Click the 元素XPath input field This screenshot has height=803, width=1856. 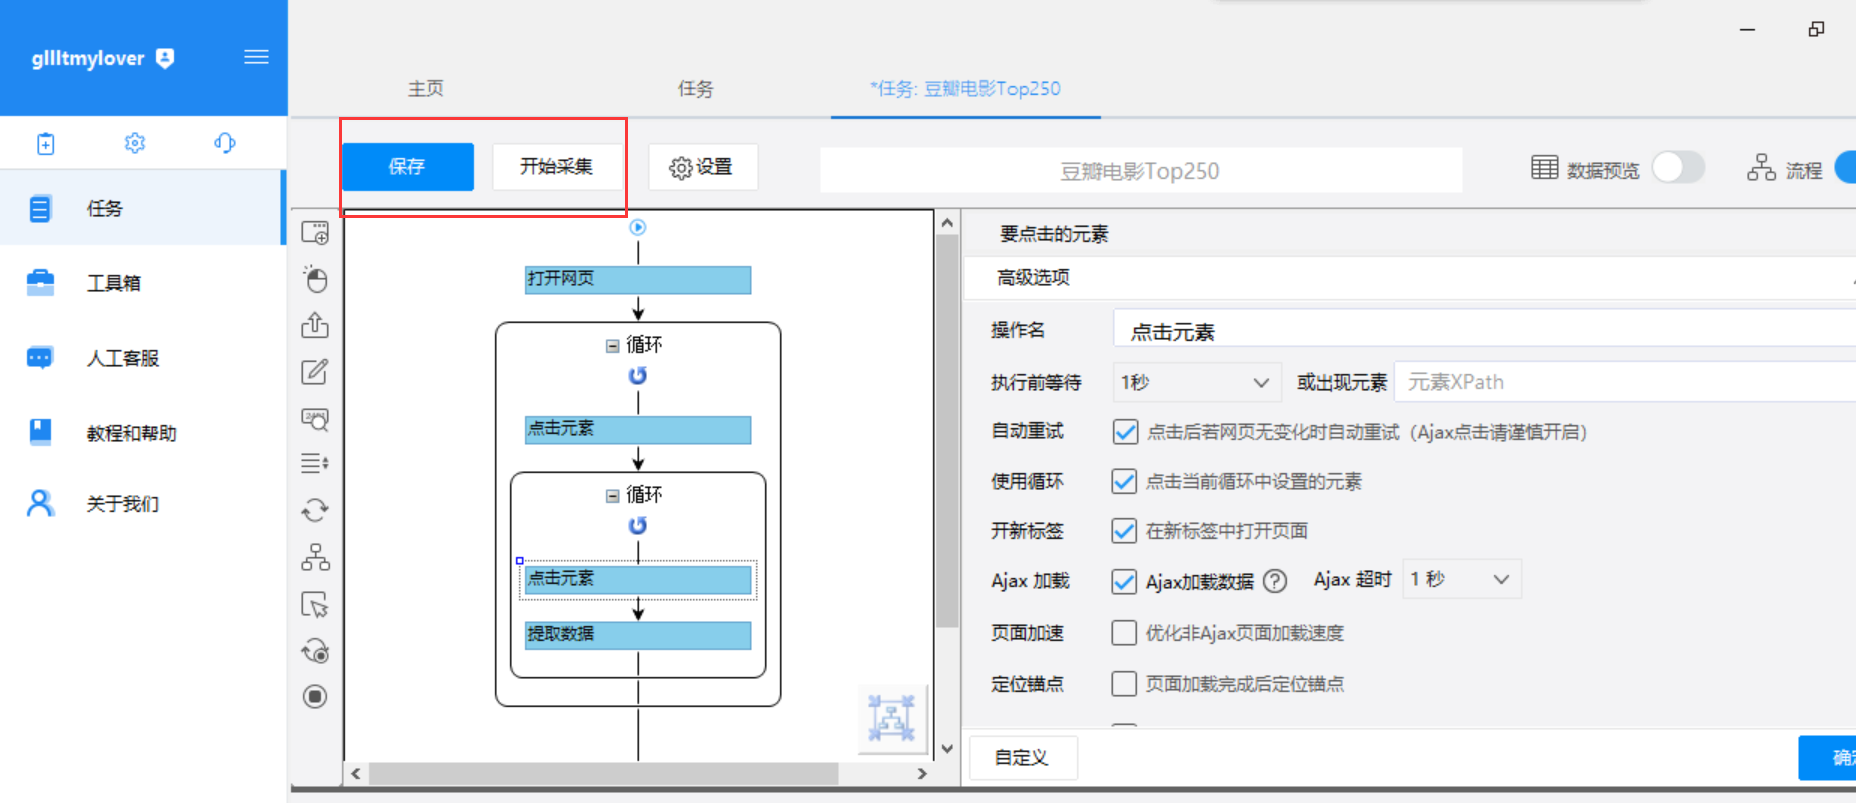coord(1625,382)
